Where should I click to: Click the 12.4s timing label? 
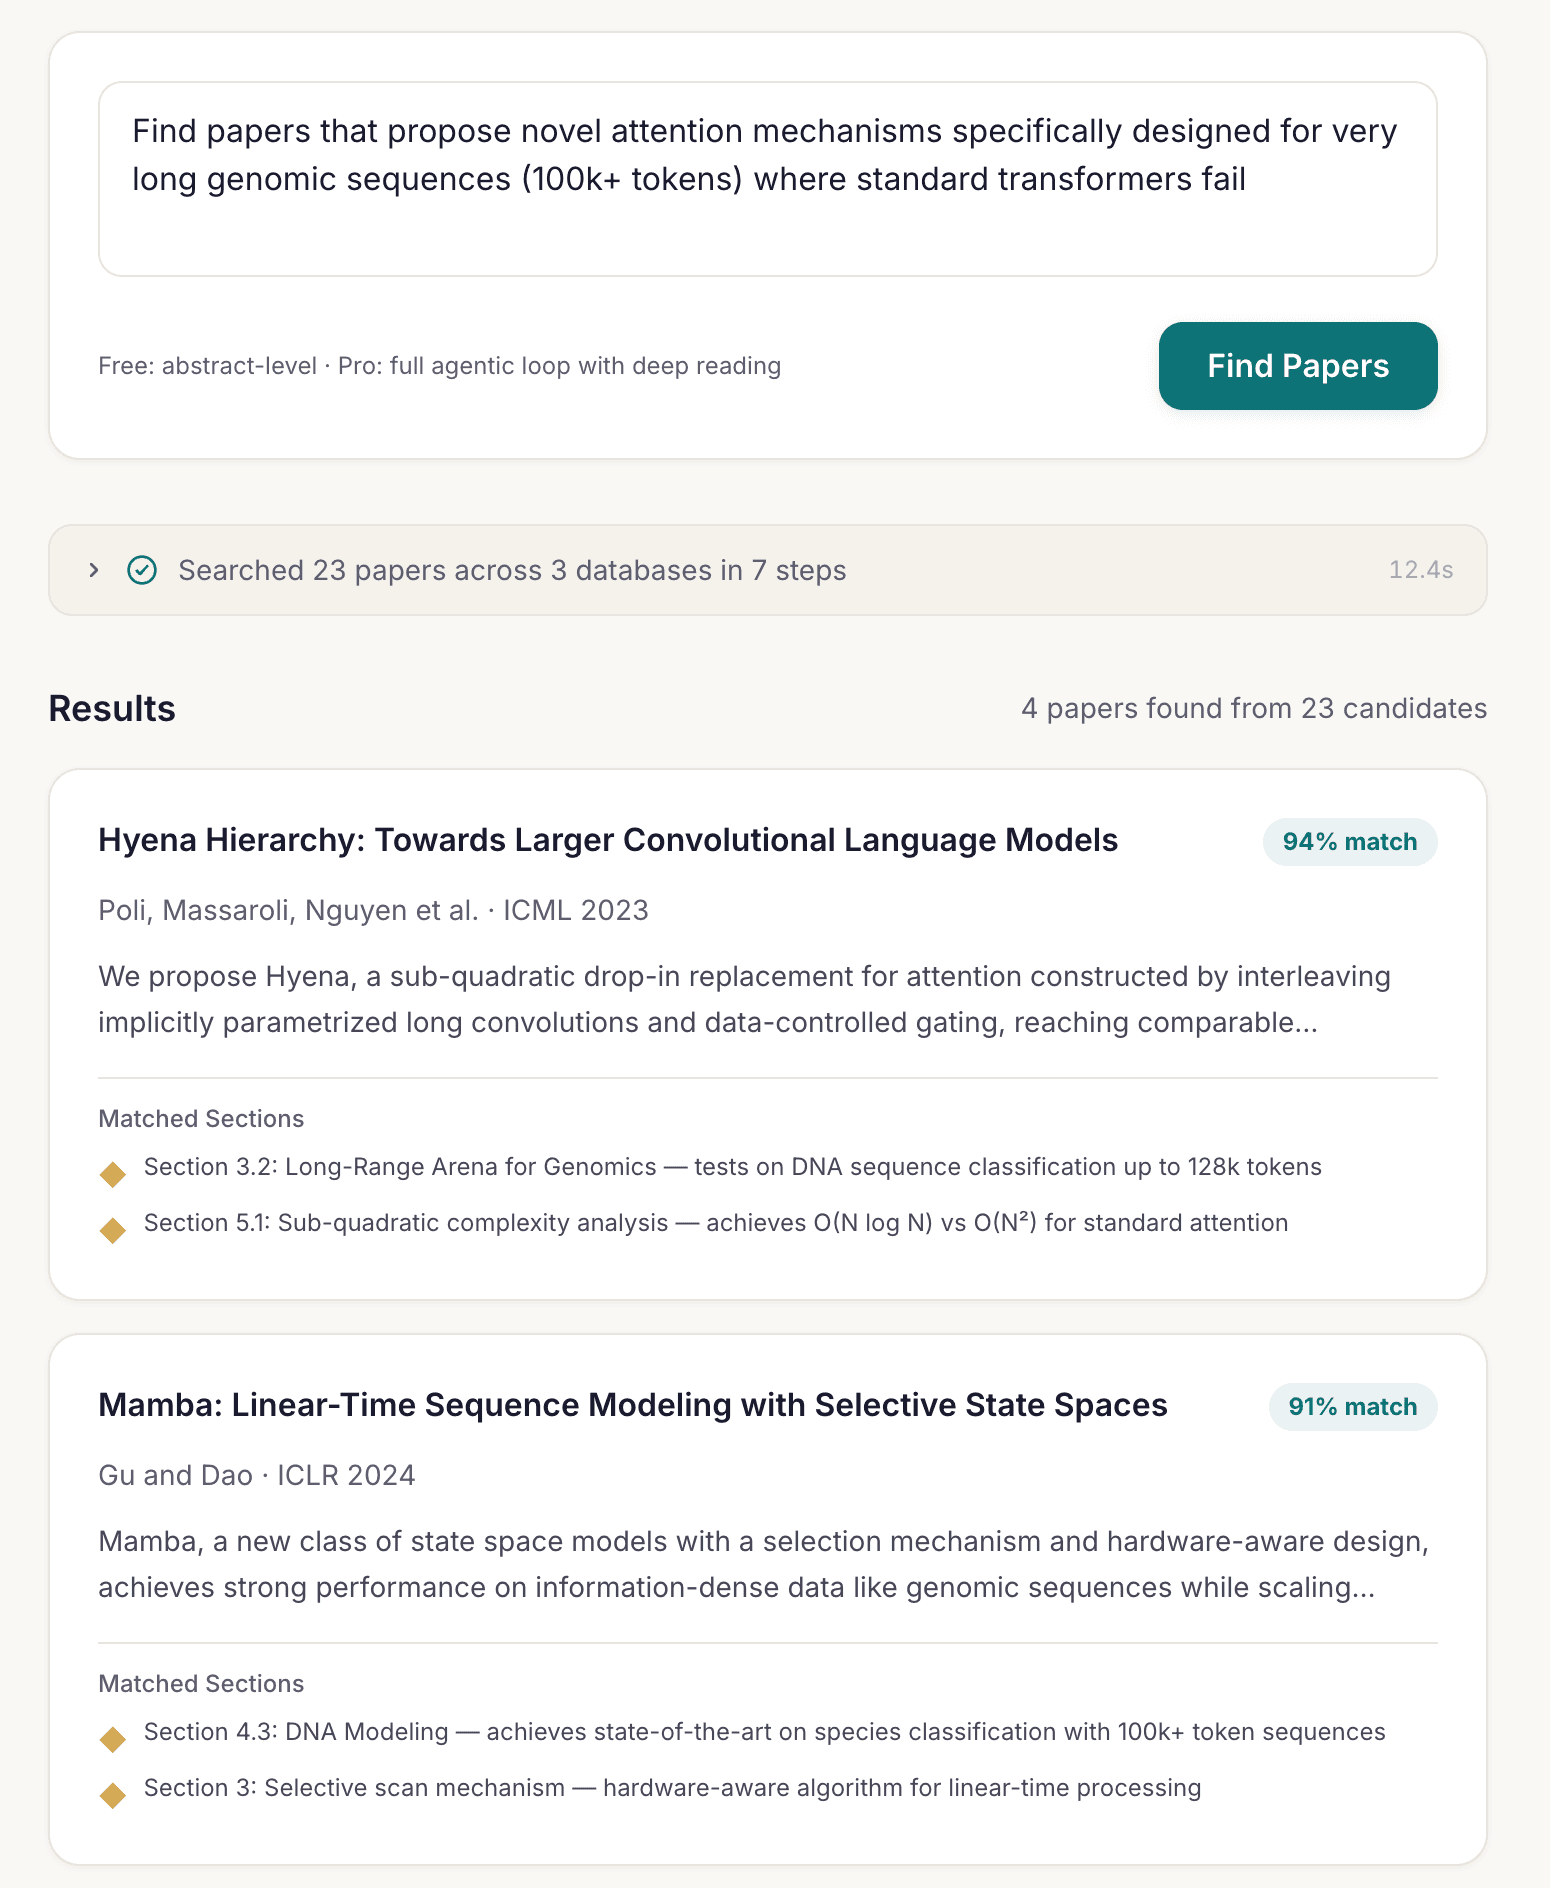(1420, 570)
